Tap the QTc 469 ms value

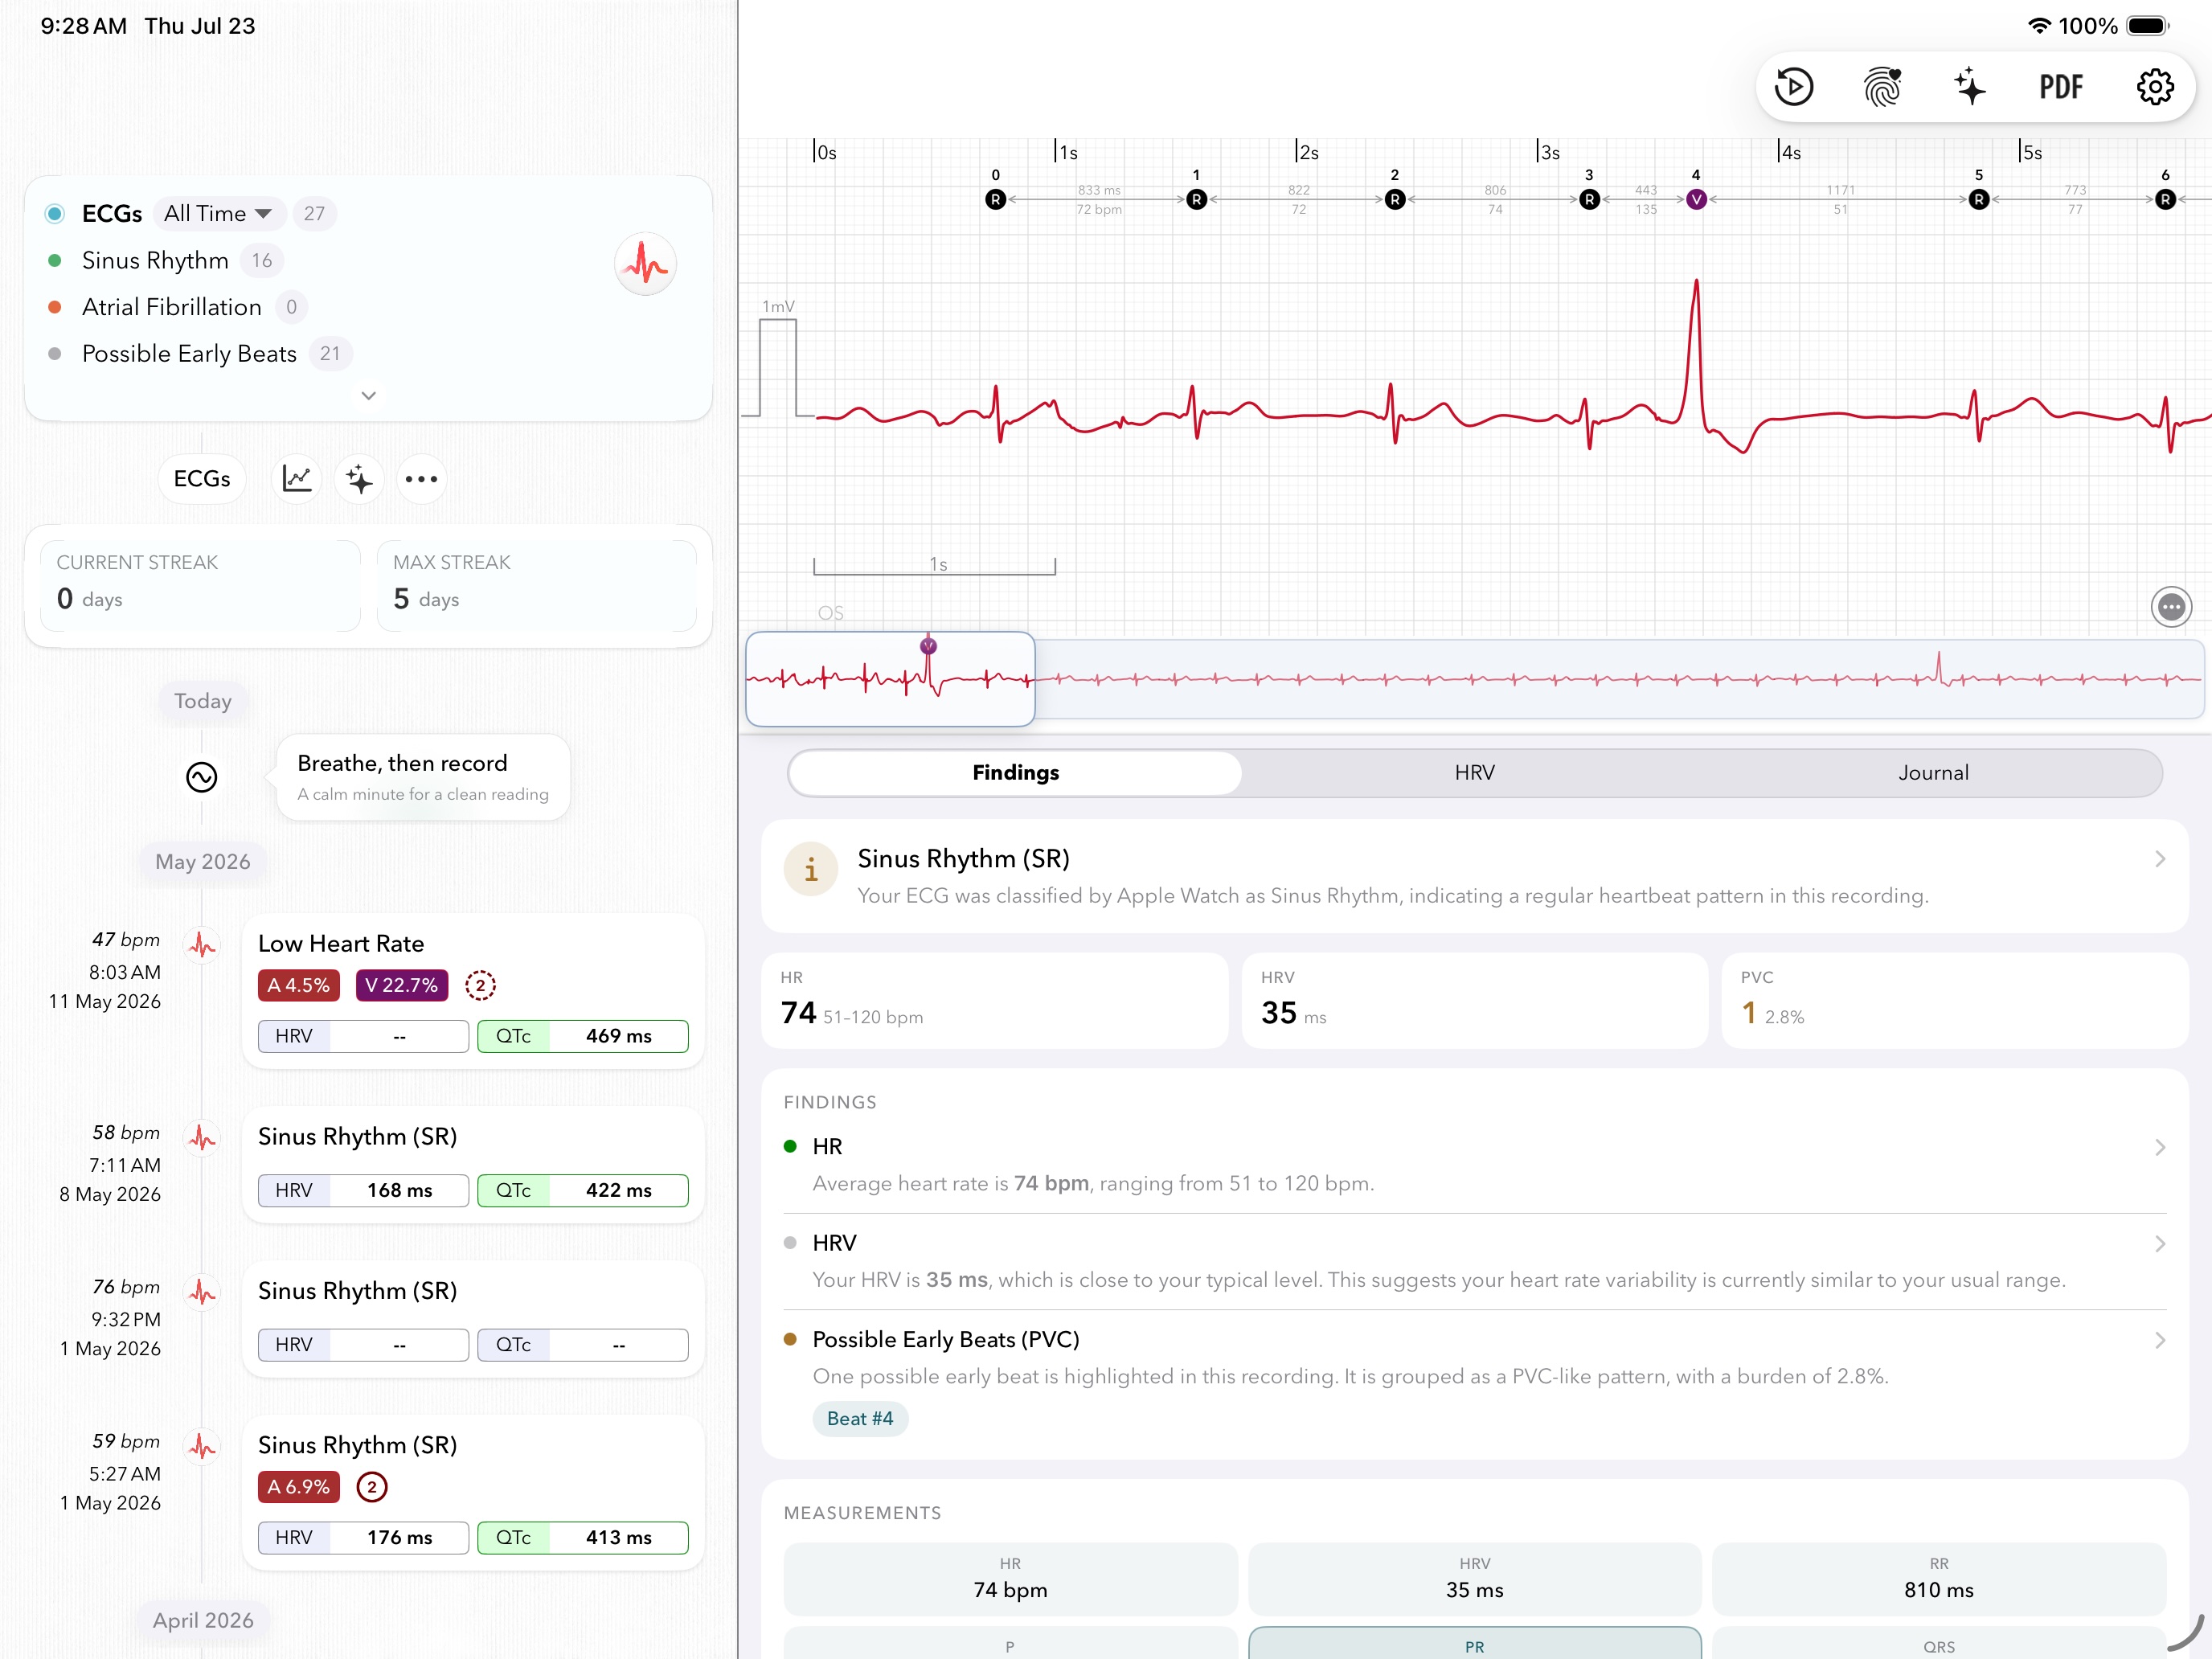click(618, 1036)
